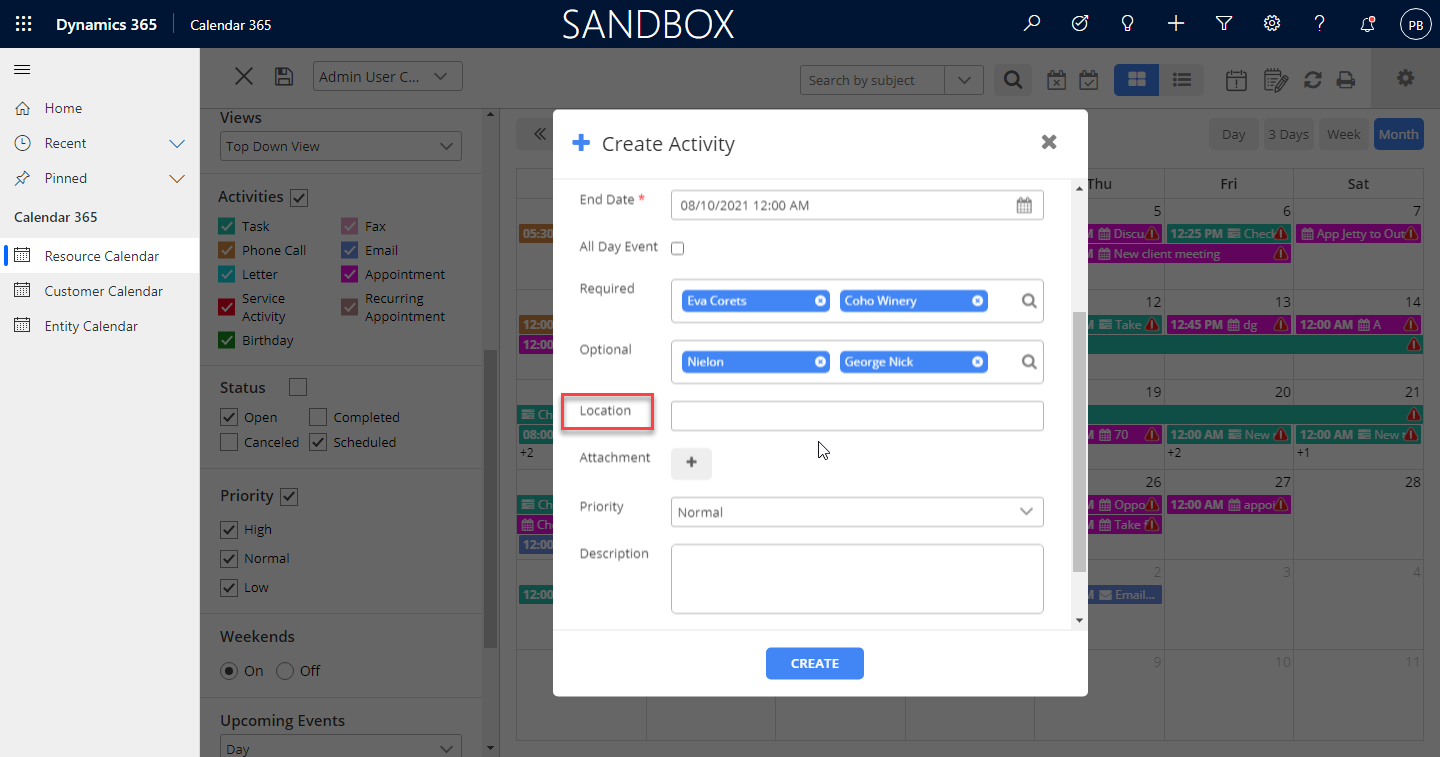The width and height of the screenshot is (1440, 757).
Task: Expand the Recent section chevron
Action: [177, 143]
